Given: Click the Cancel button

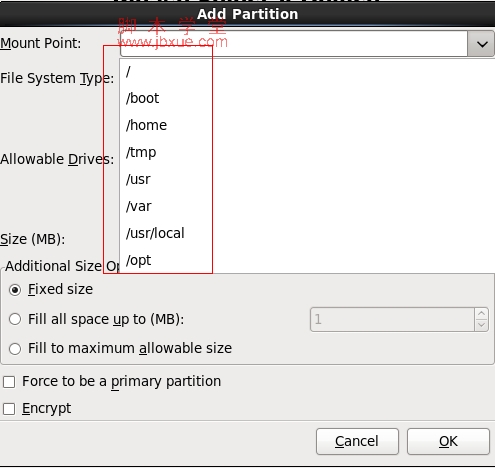Looking at the screenshot, I should (x=357, y=441).
